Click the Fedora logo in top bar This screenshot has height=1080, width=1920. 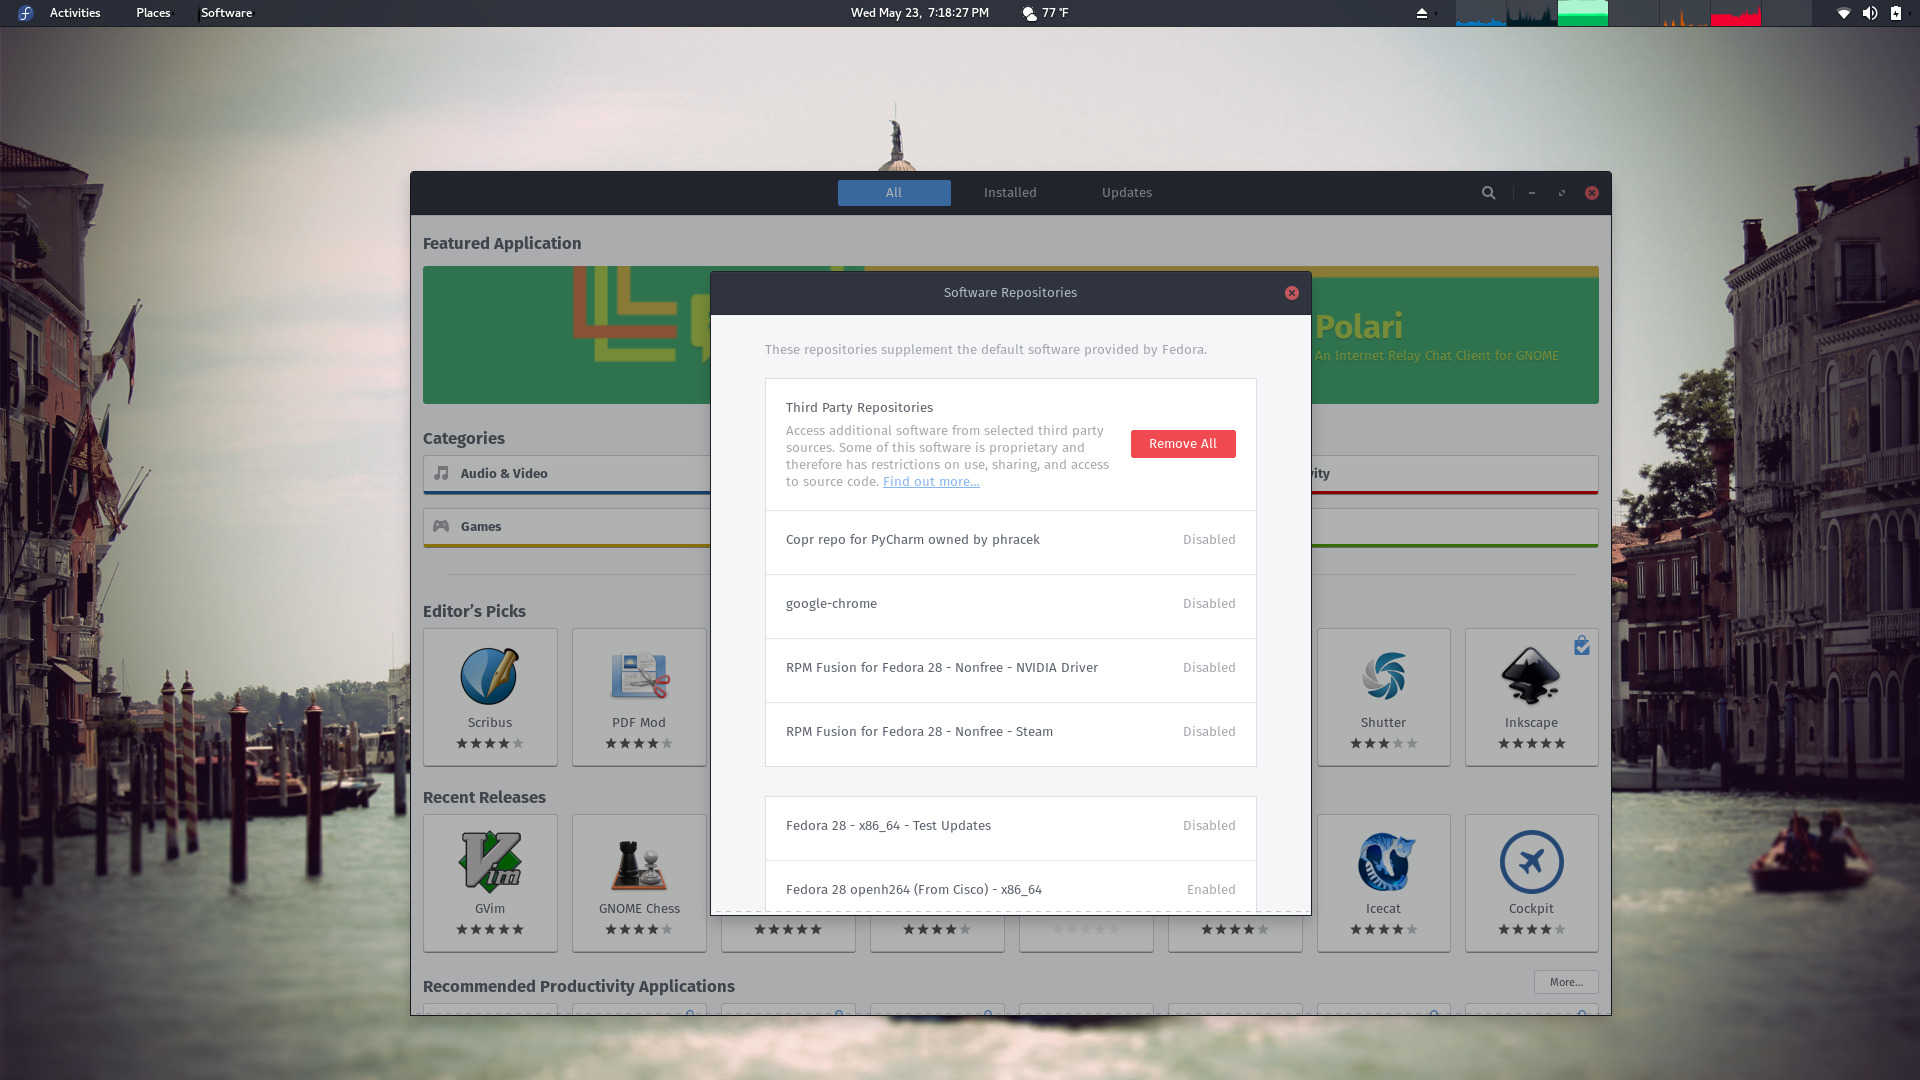(x=25, y=13)
